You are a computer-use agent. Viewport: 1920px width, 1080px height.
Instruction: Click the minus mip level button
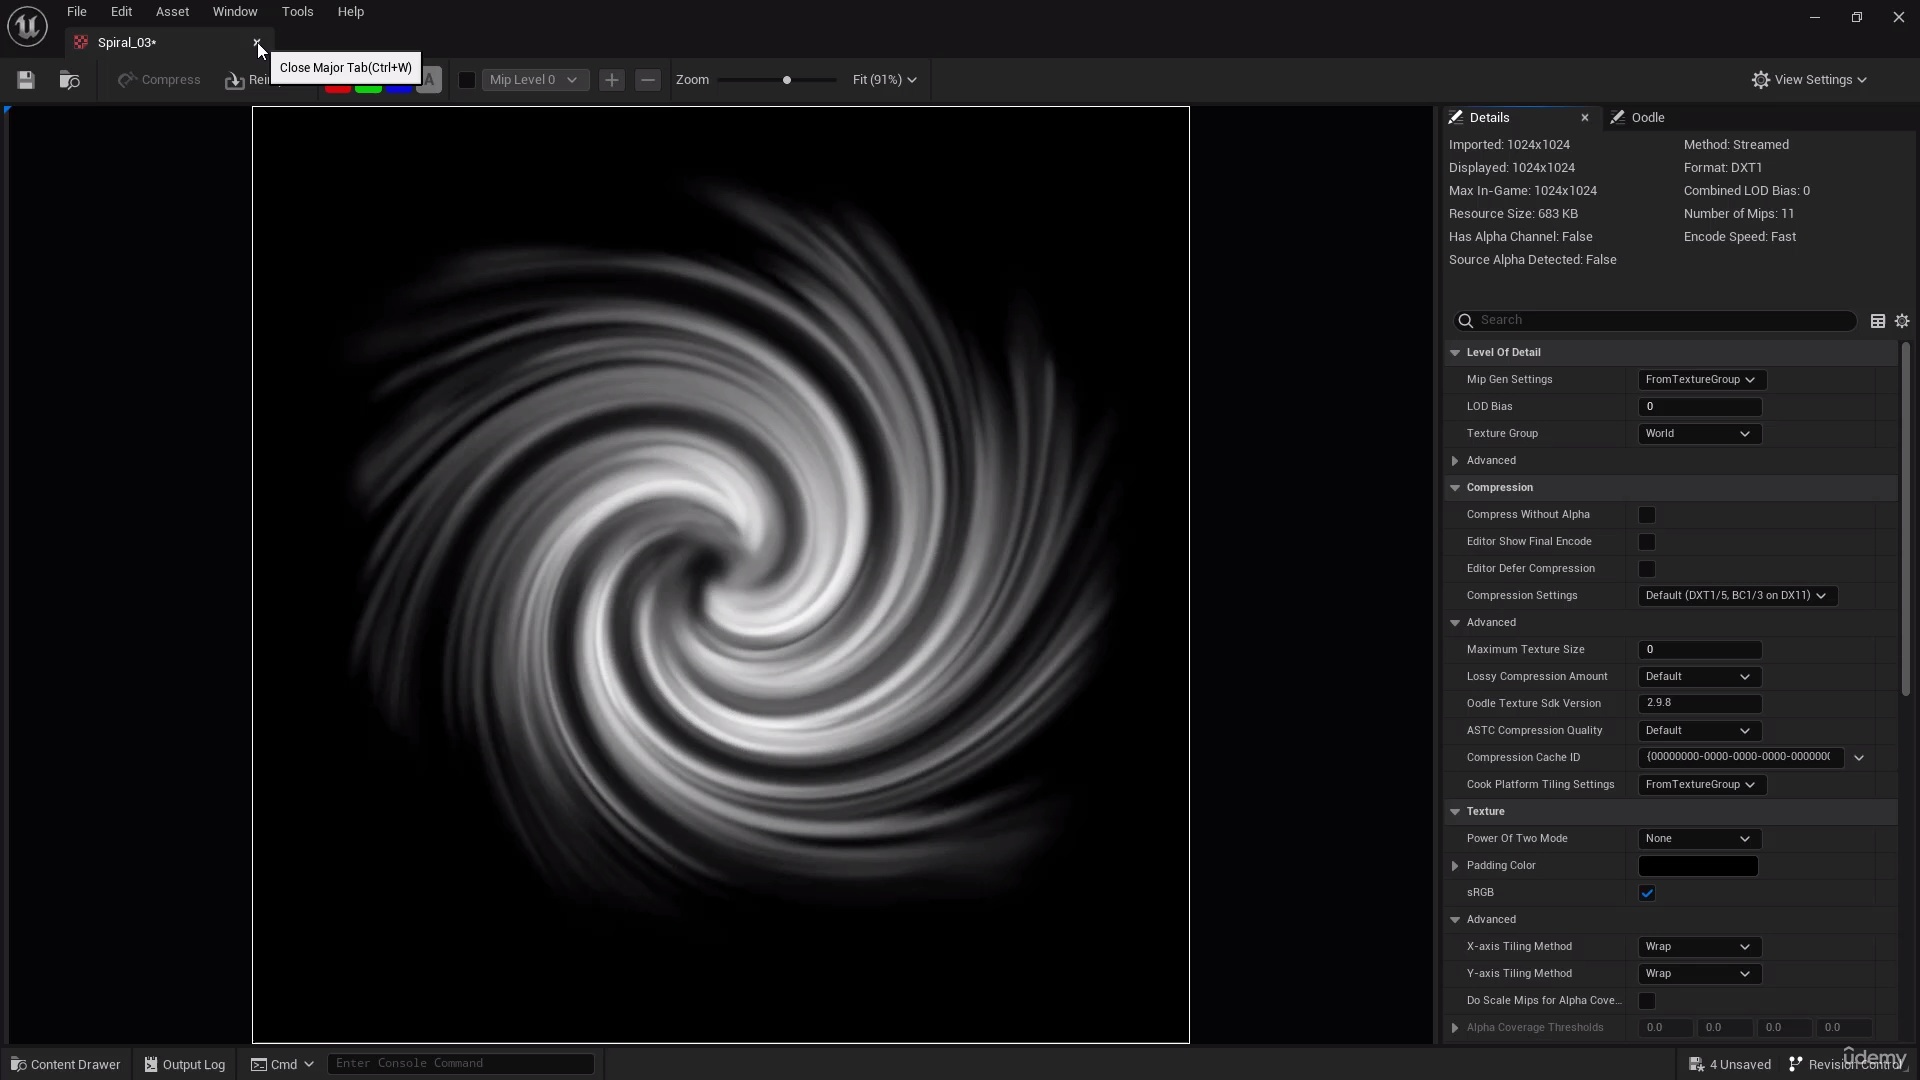pos(648,80)
